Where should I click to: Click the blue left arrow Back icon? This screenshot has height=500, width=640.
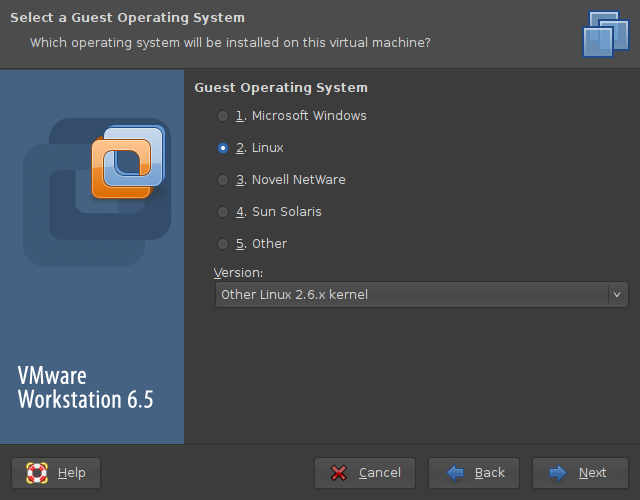tap(455, 473)
